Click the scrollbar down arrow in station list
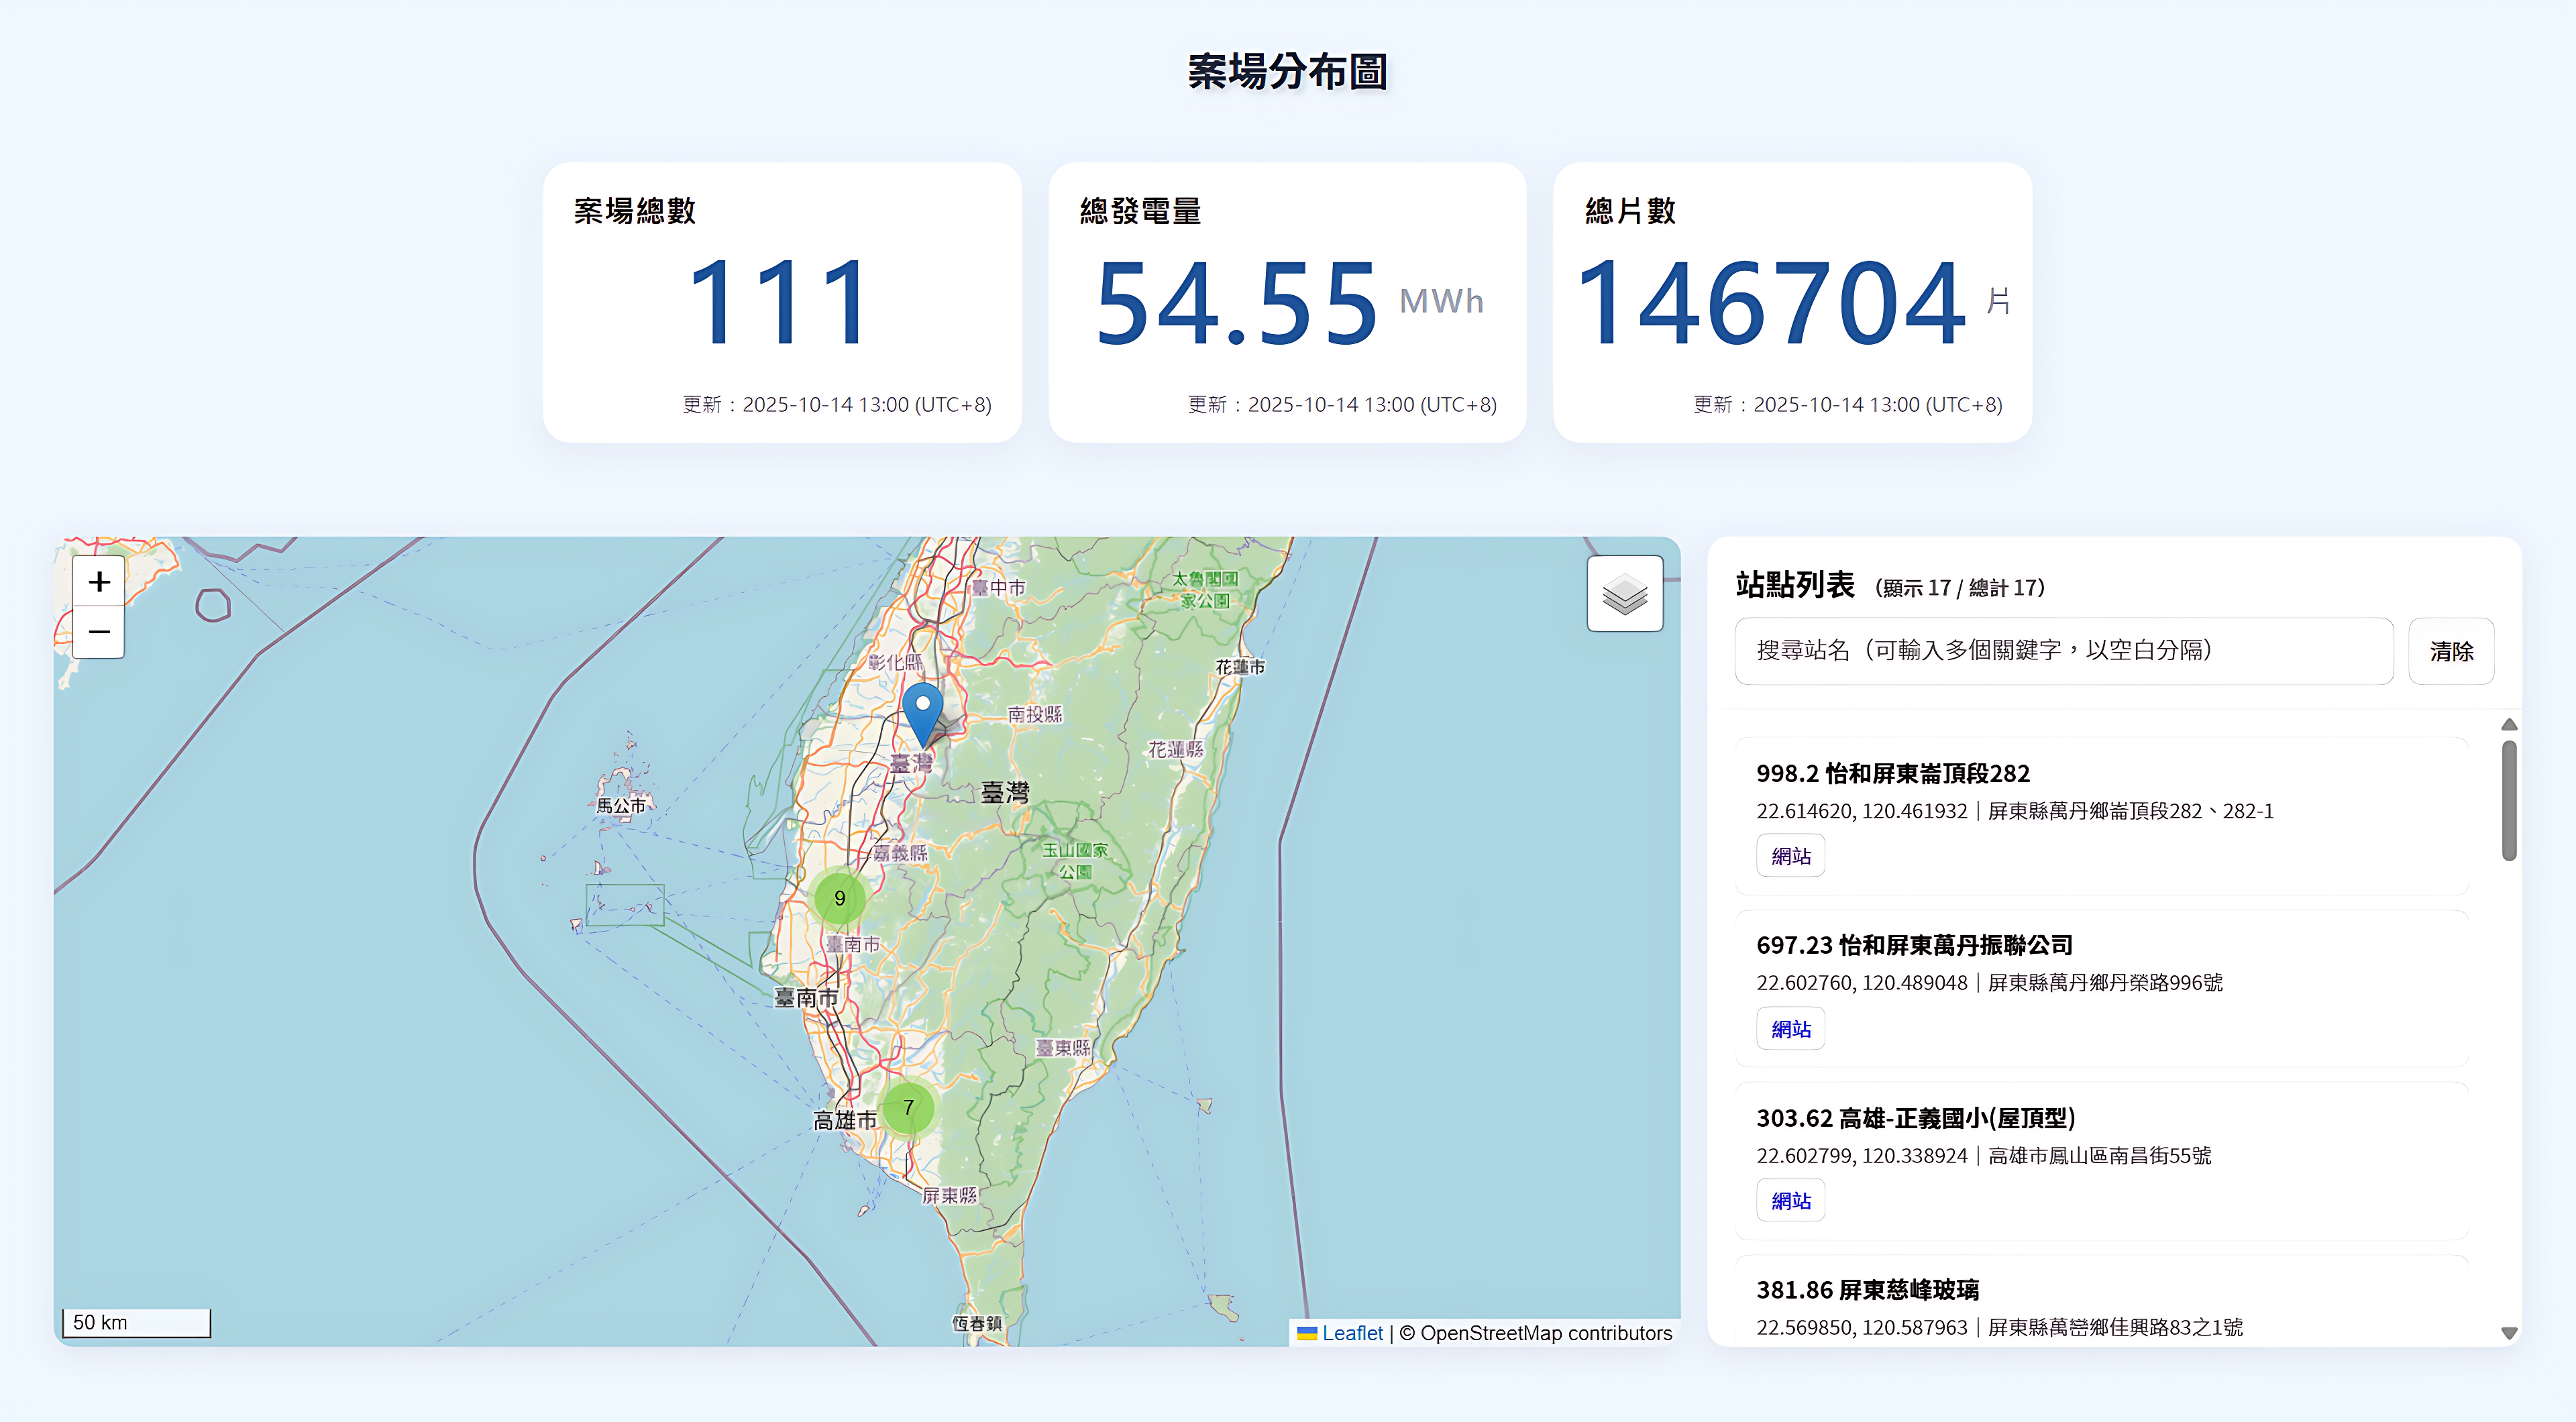This screenshot has height=1422, width=2576. (2508, 1333)
